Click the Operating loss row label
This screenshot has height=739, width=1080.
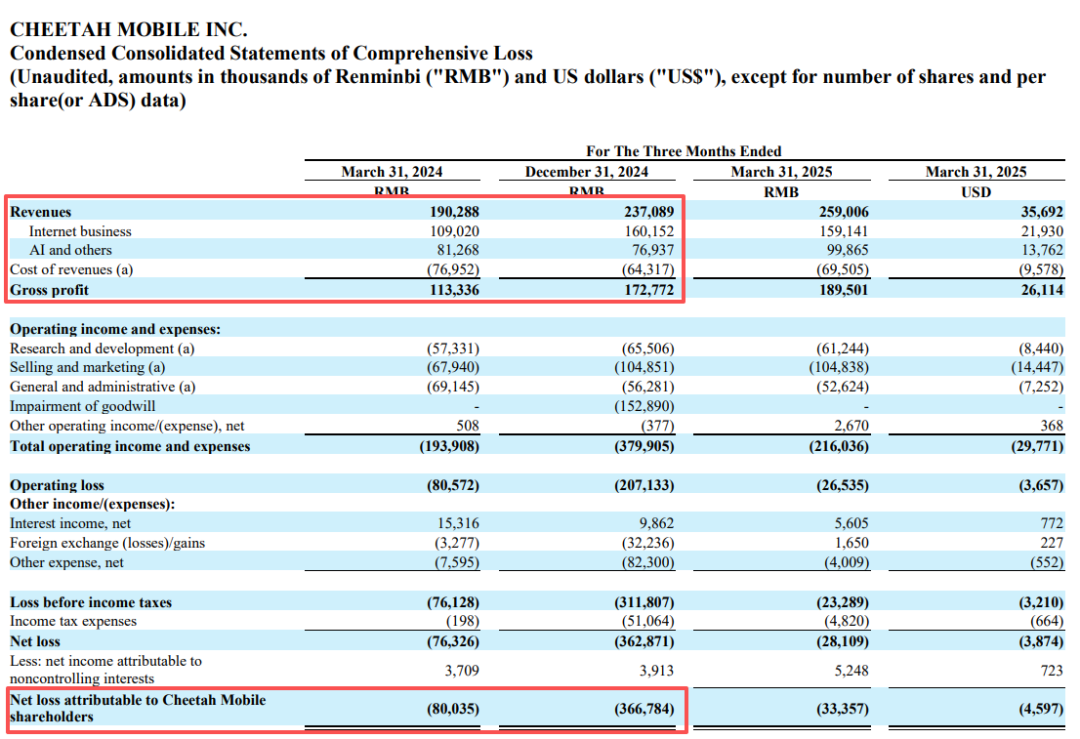(x=56, y=485)
